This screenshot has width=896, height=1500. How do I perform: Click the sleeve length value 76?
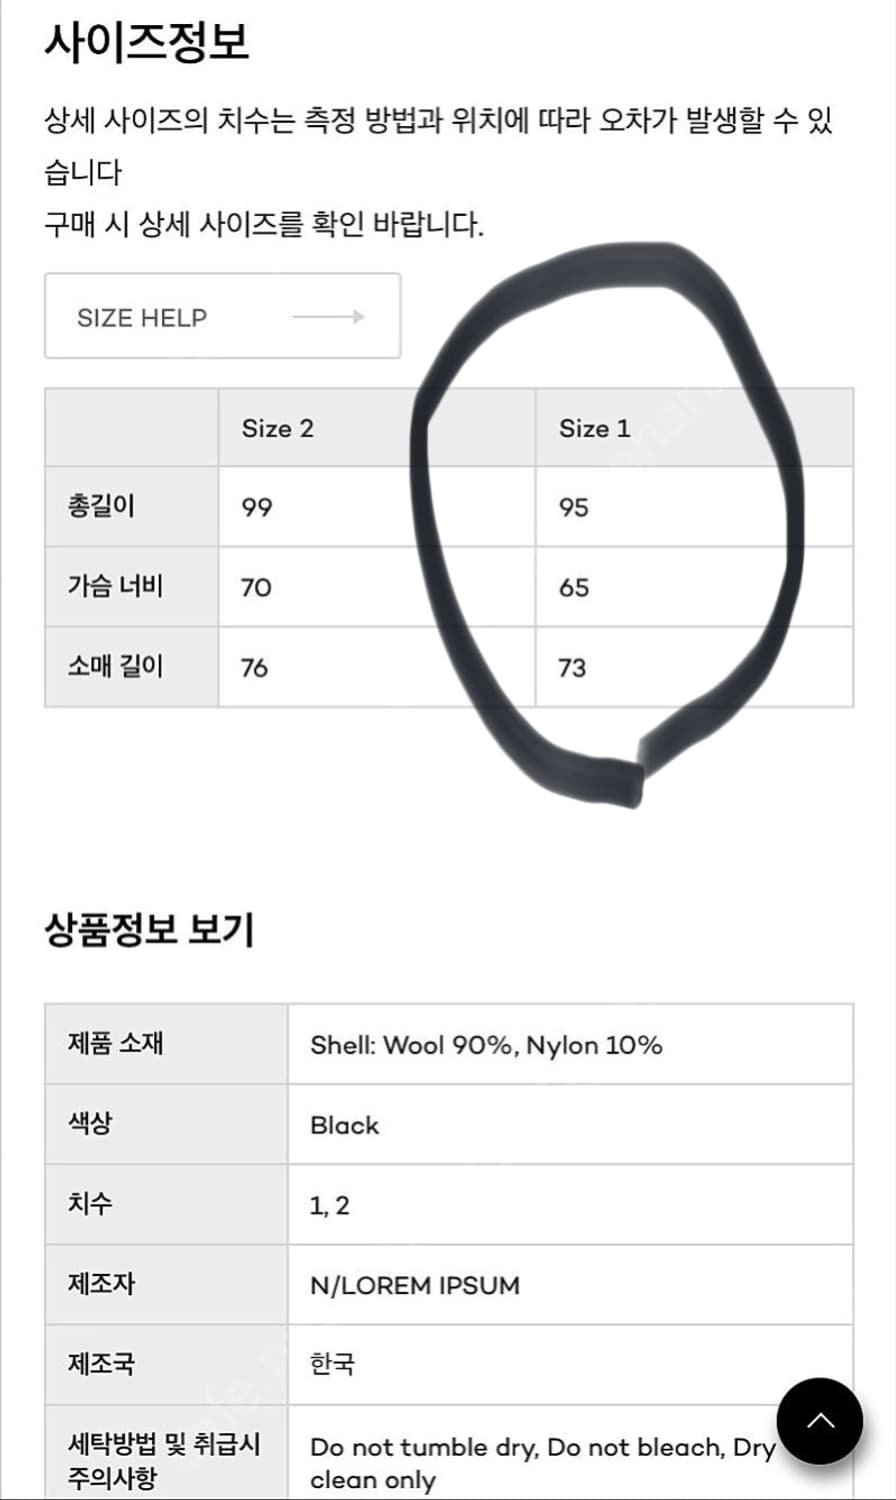255,667
